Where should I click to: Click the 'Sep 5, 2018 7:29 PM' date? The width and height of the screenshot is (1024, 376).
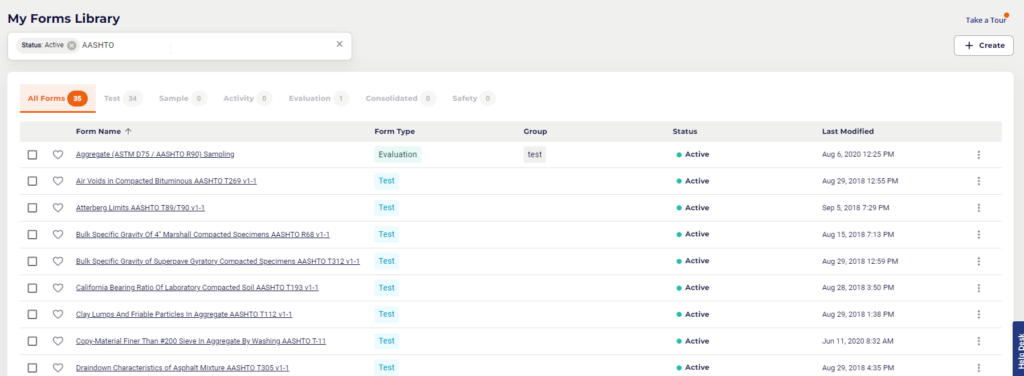click(x=855, y=208)
